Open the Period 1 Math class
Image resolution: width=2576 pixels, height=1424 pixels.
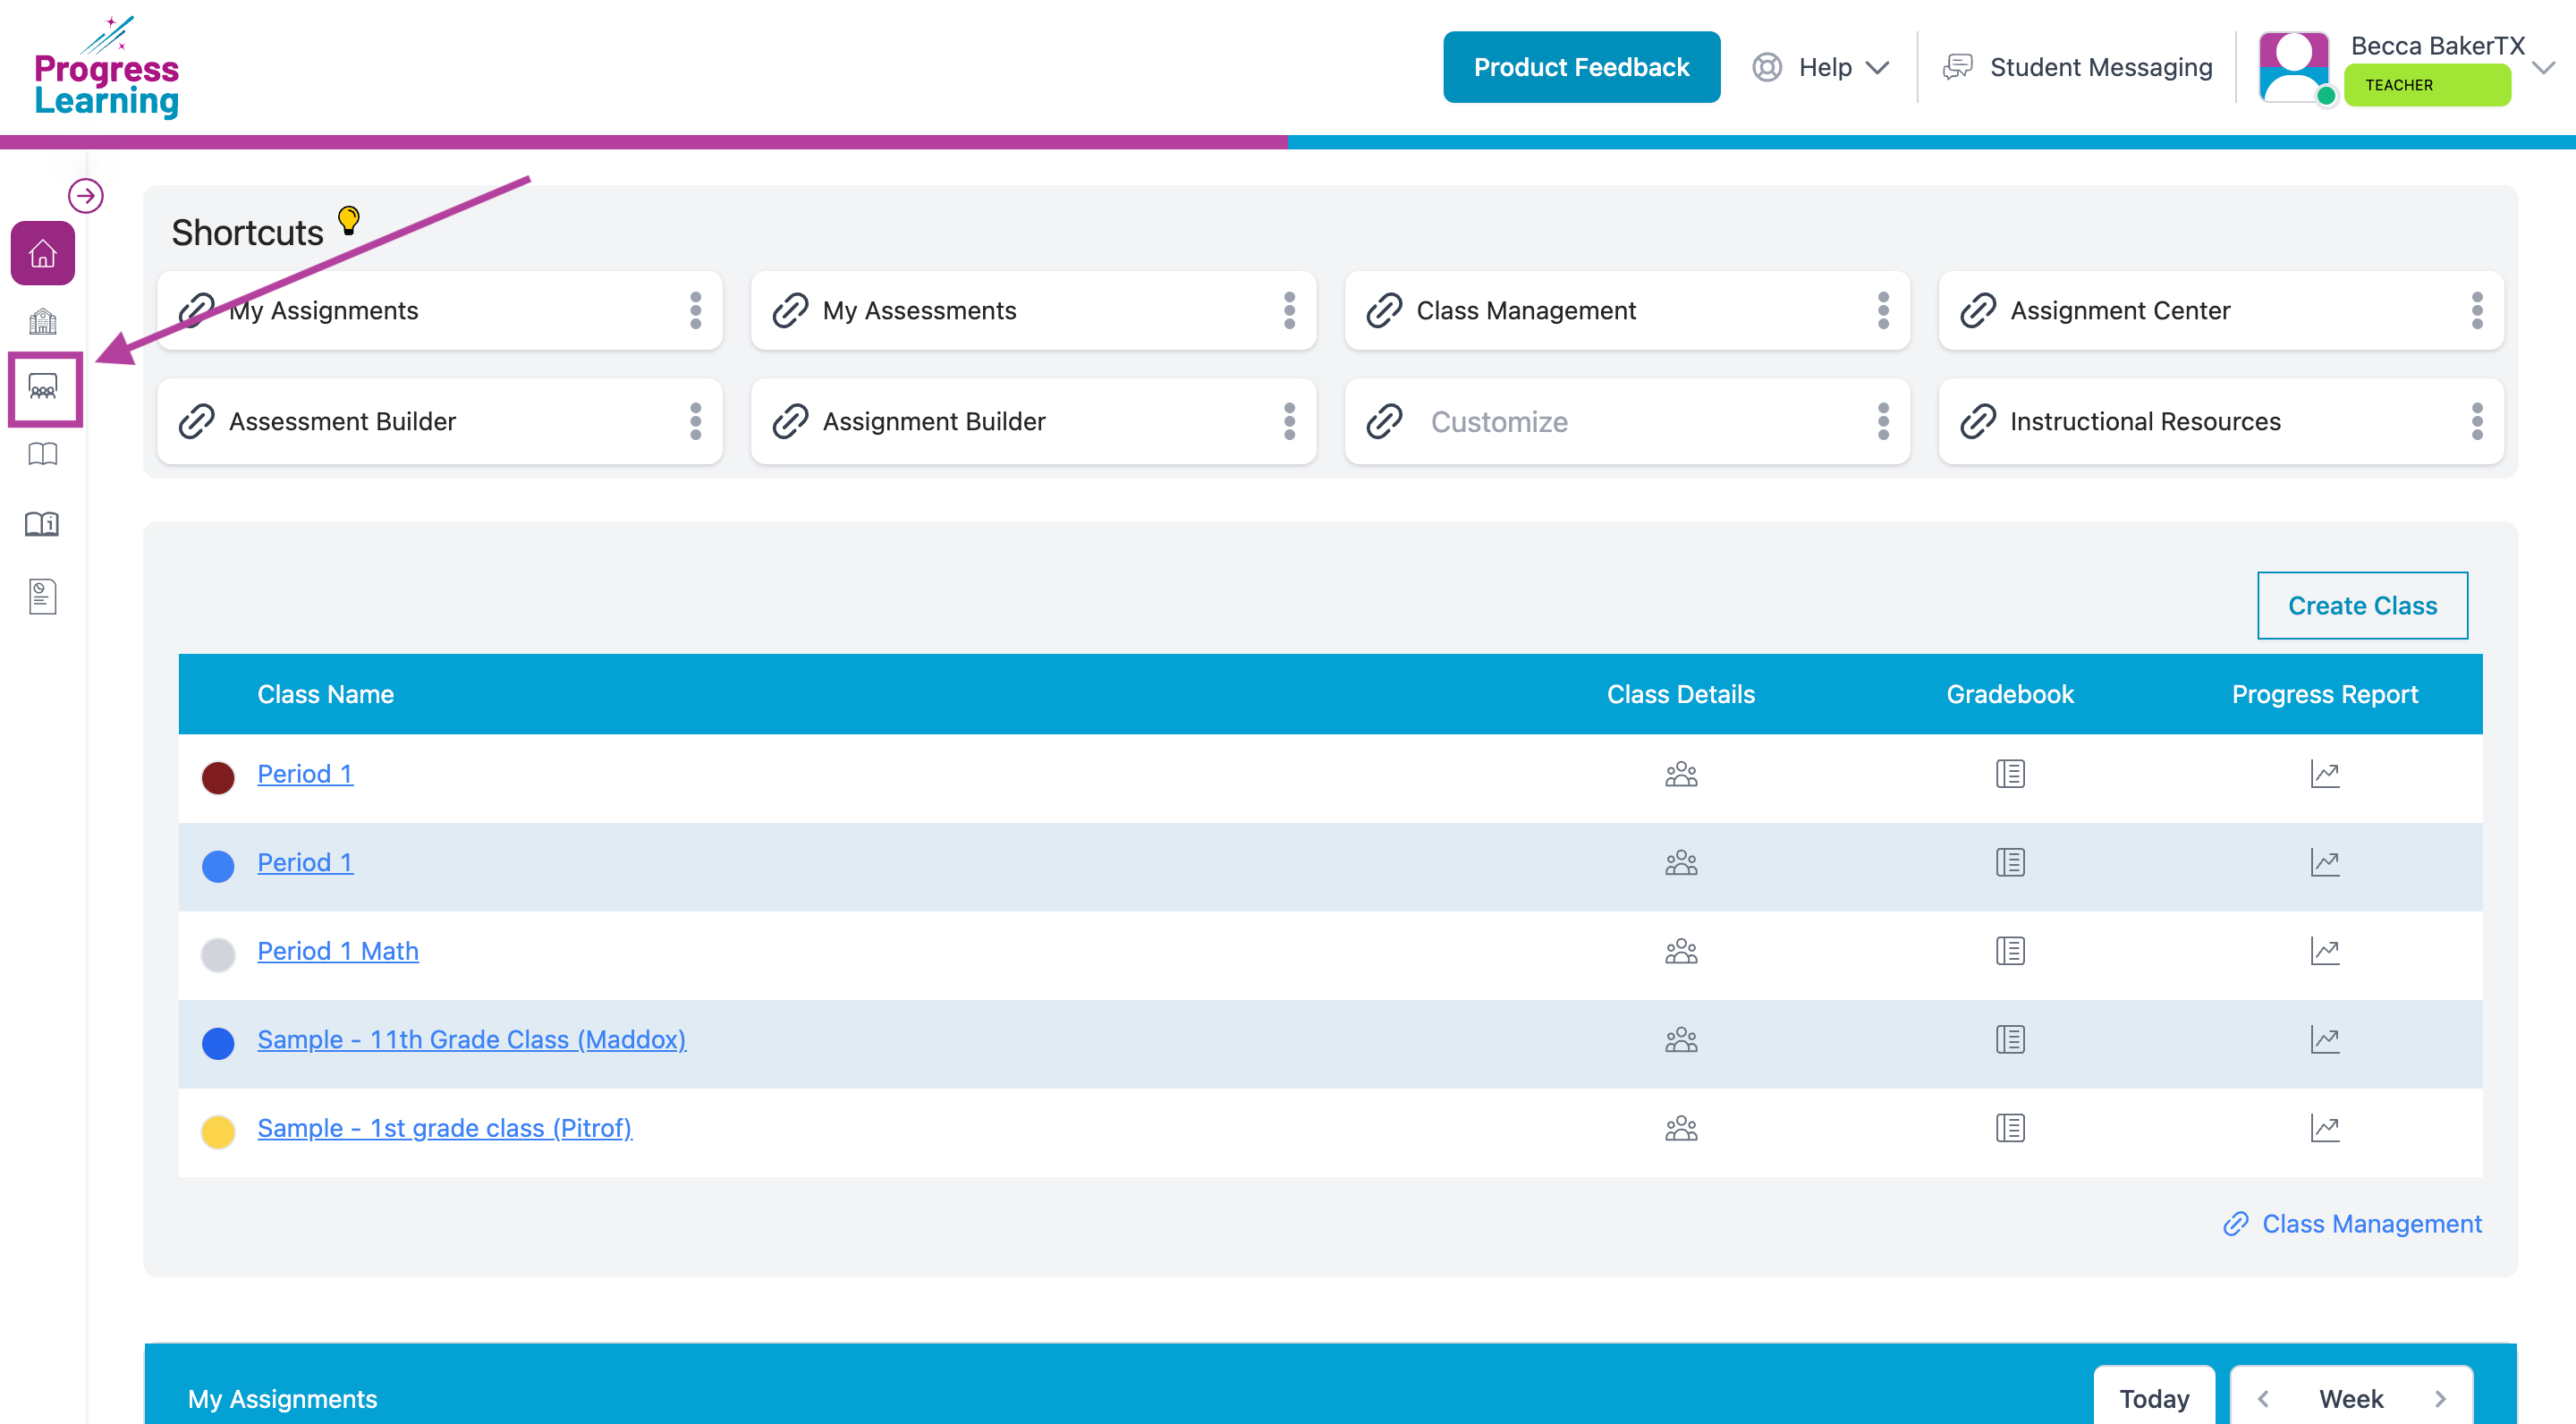pos(338,951)
